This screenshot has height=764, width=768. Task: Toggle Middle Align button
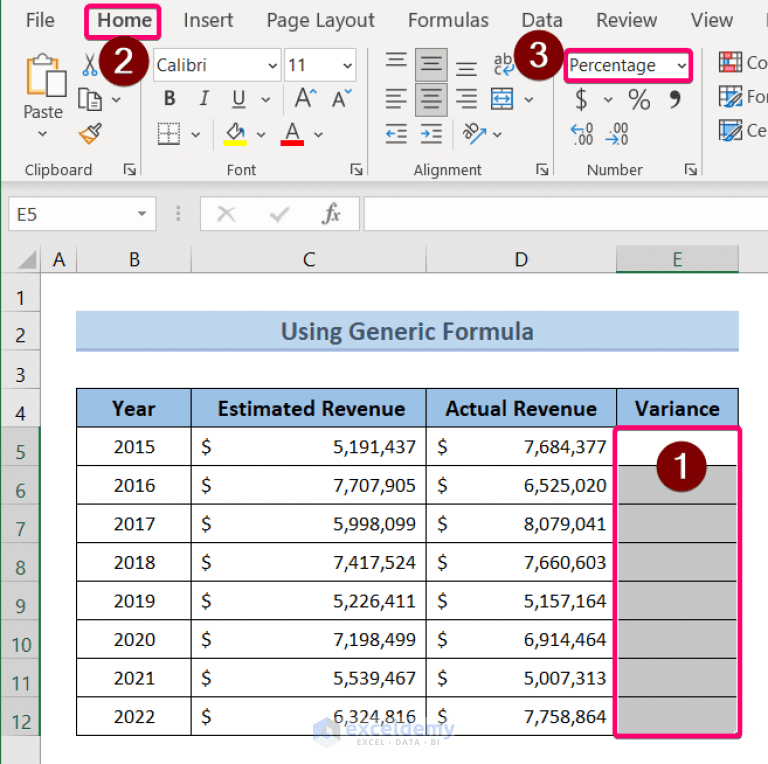point(431,64)
